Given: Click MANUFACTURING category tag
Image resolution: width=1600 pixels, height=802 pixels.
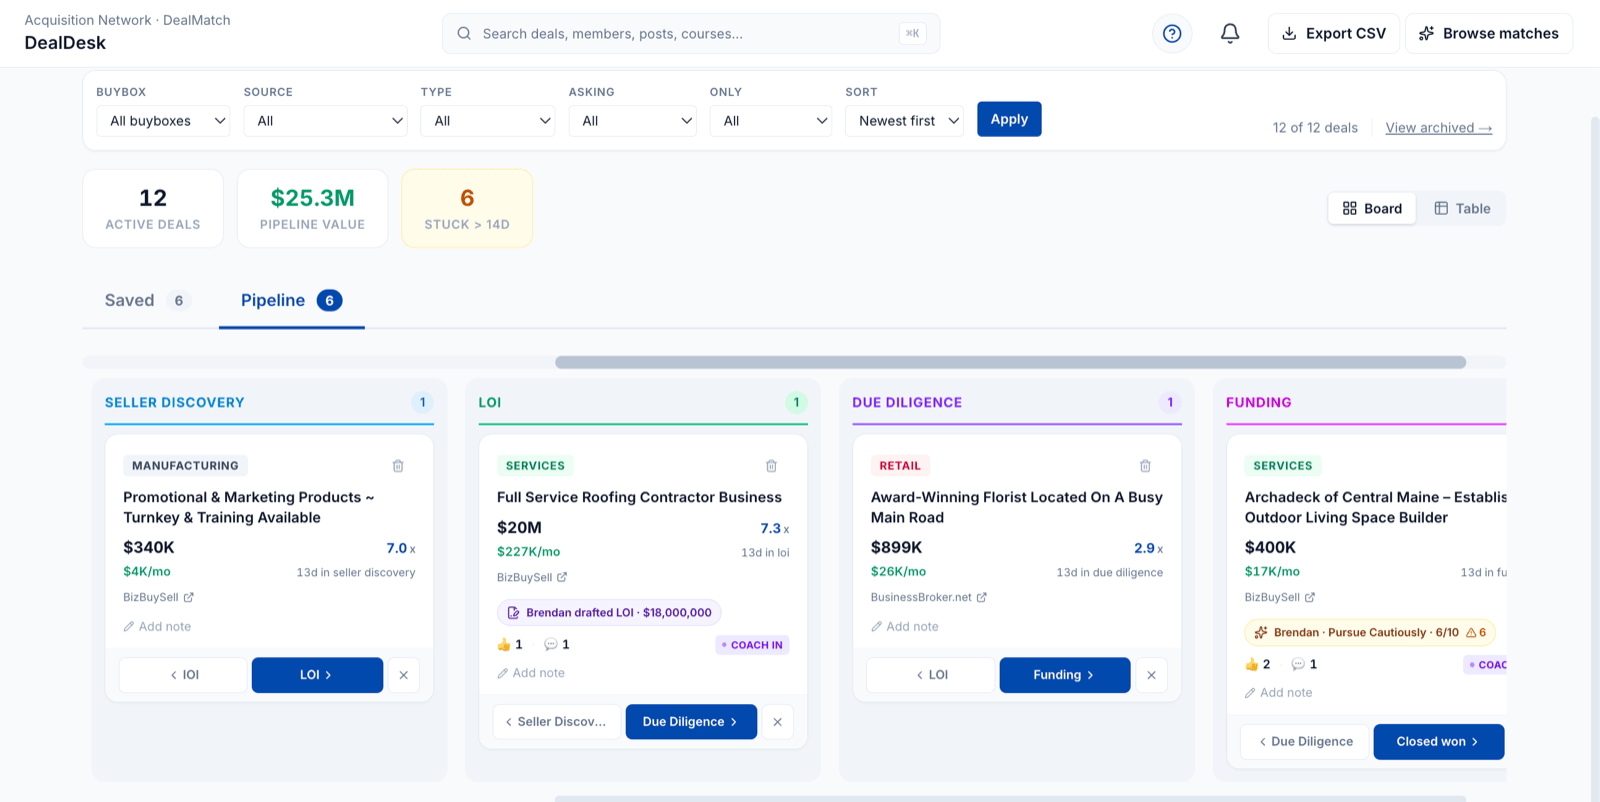Looking at the screenshot, I should click(185, 466).
